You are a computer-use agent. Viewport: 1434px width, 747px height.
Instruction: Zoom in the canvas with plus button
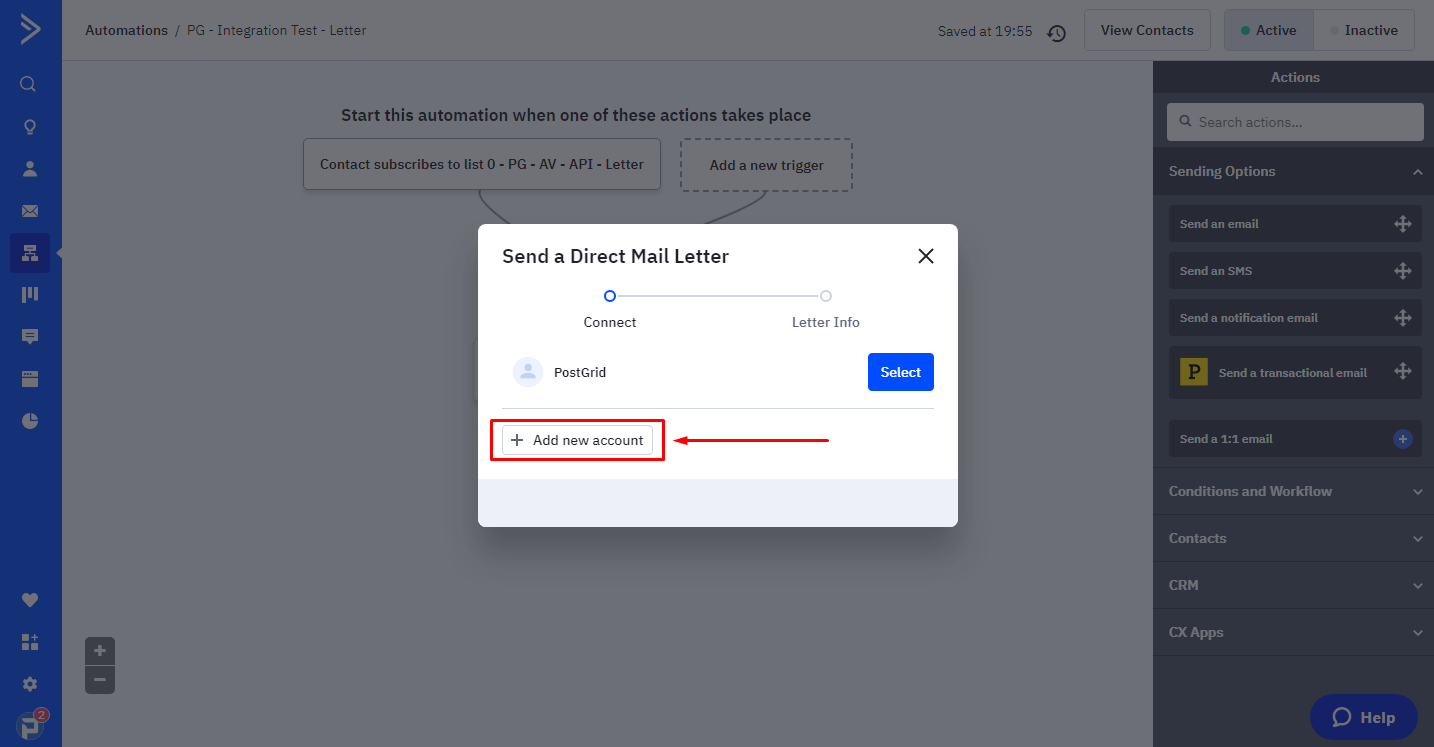click(100, 651)
